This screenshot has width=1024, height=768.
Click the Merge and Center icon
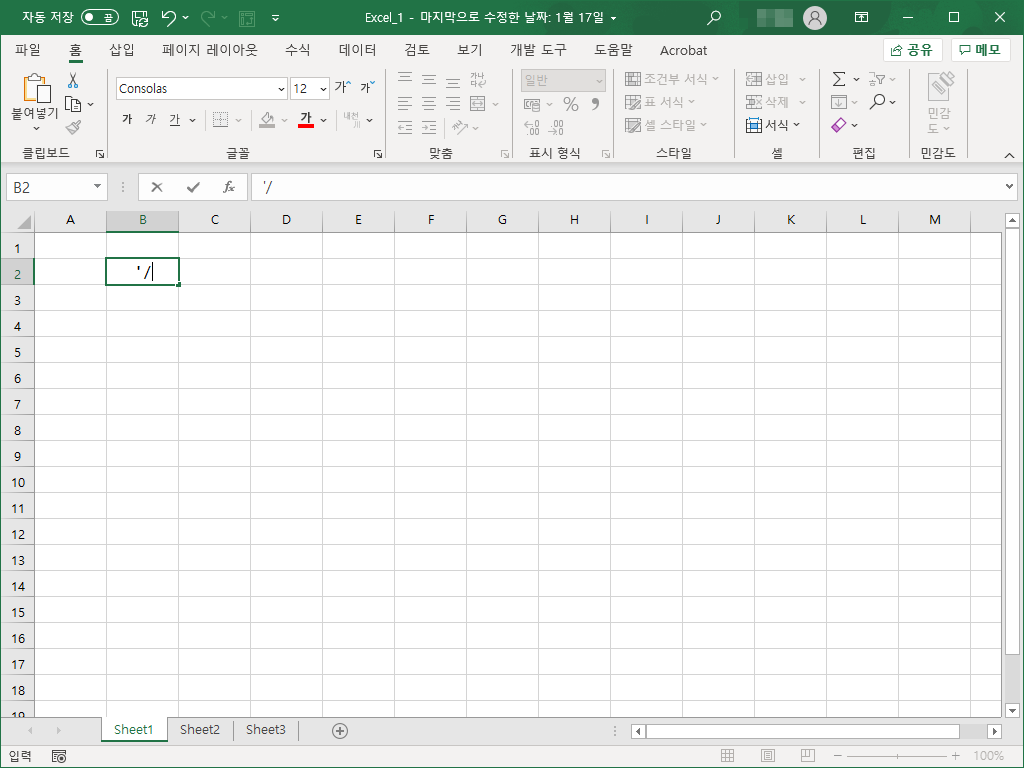[x=478, y=103]
